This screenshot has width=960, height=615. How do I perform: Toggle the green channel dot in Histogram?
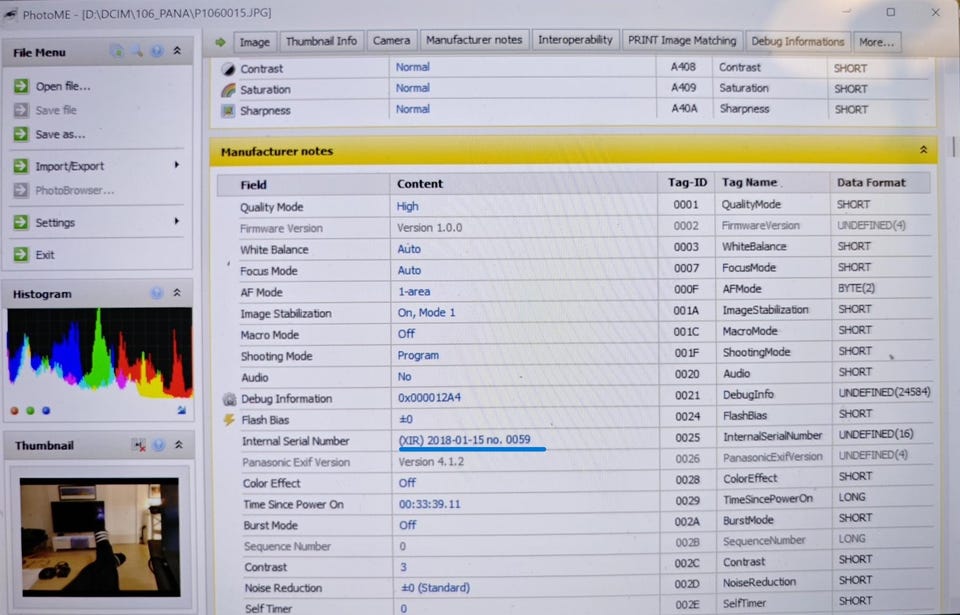pos(31,411)
